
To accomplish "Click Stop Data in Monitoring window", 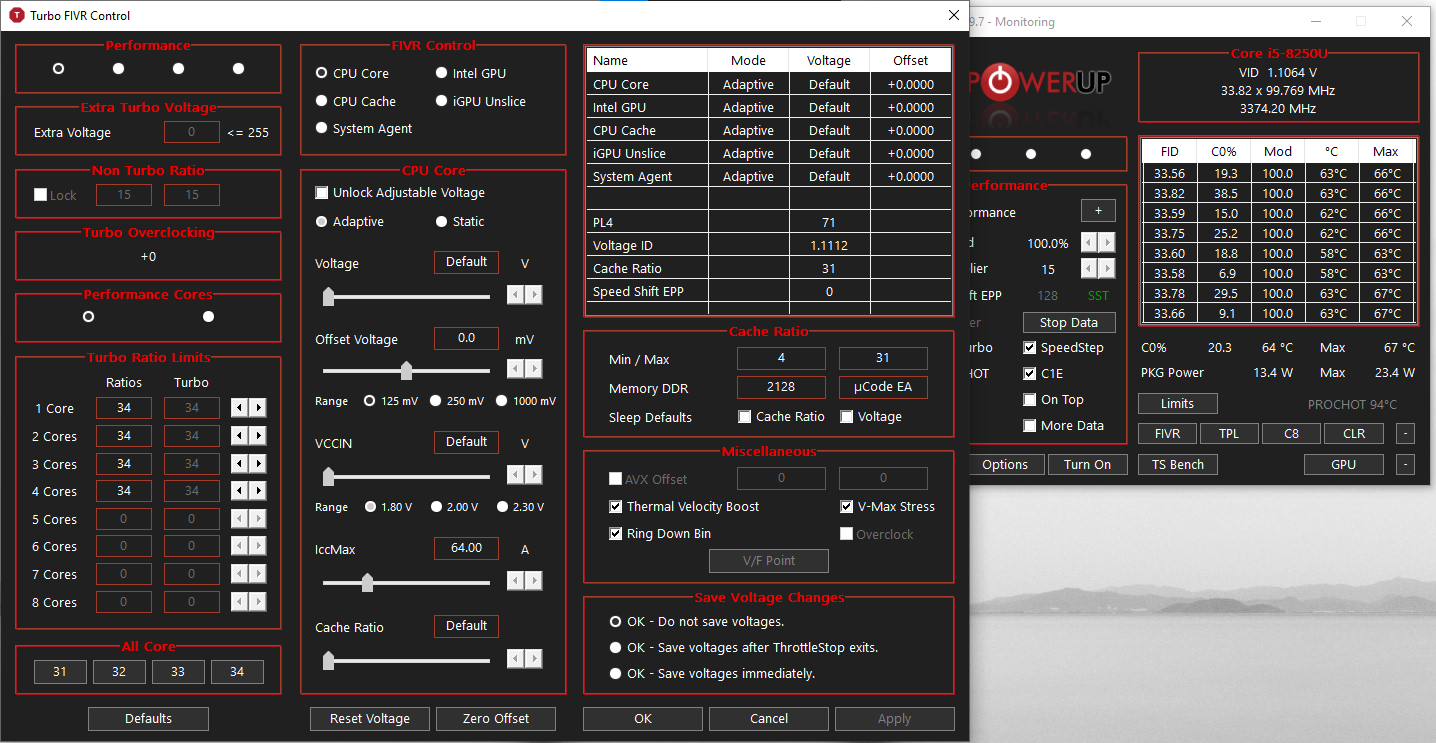I will point(1068,323).
